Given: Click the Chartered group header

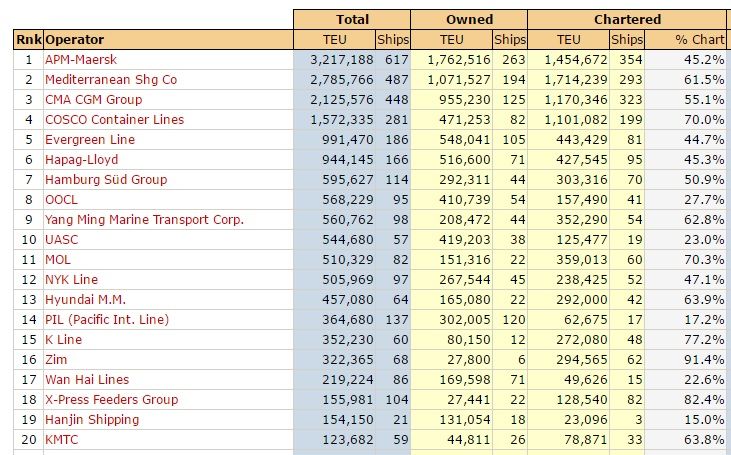Looking at the screenshot, I should (626, 19).
